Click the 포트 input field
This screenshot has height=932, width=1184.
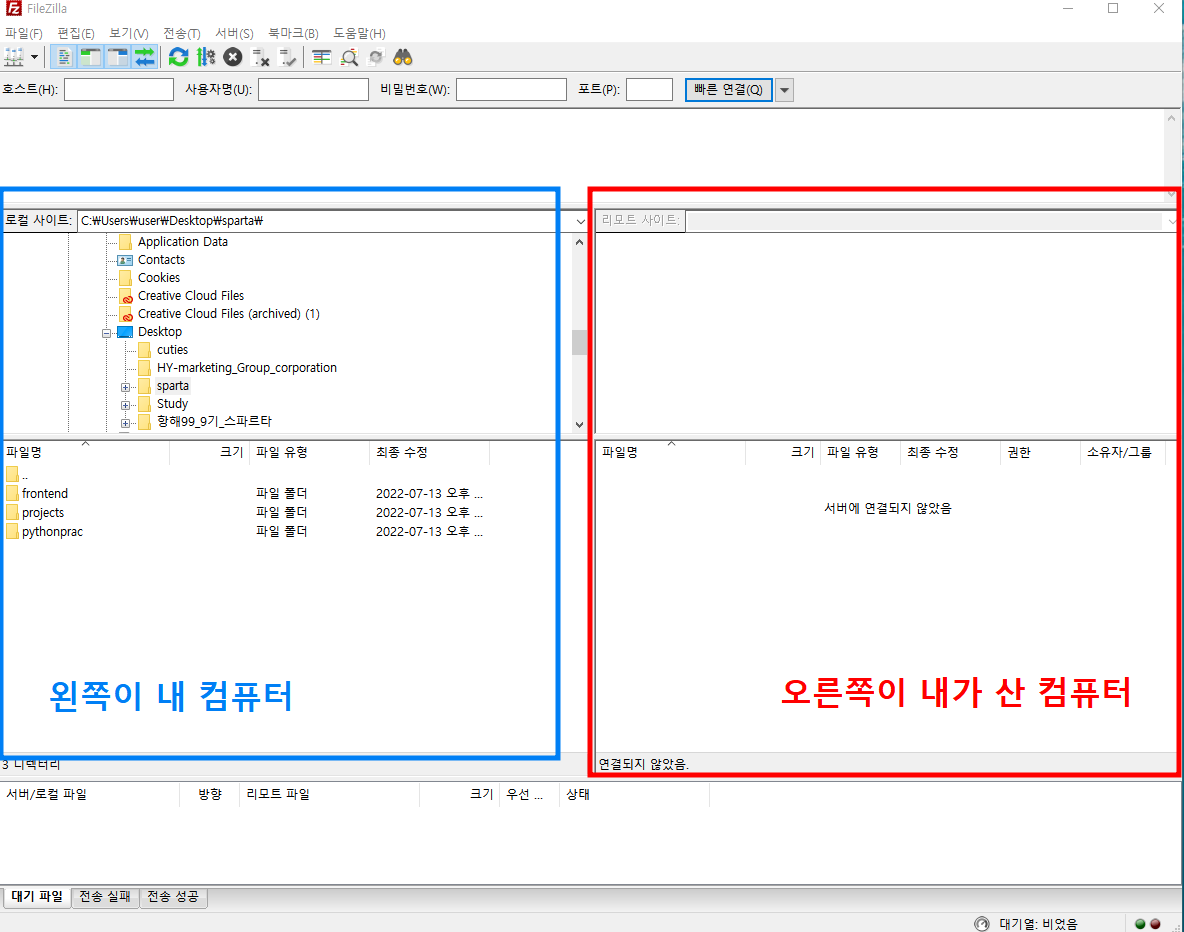click(x=649, y=90)
